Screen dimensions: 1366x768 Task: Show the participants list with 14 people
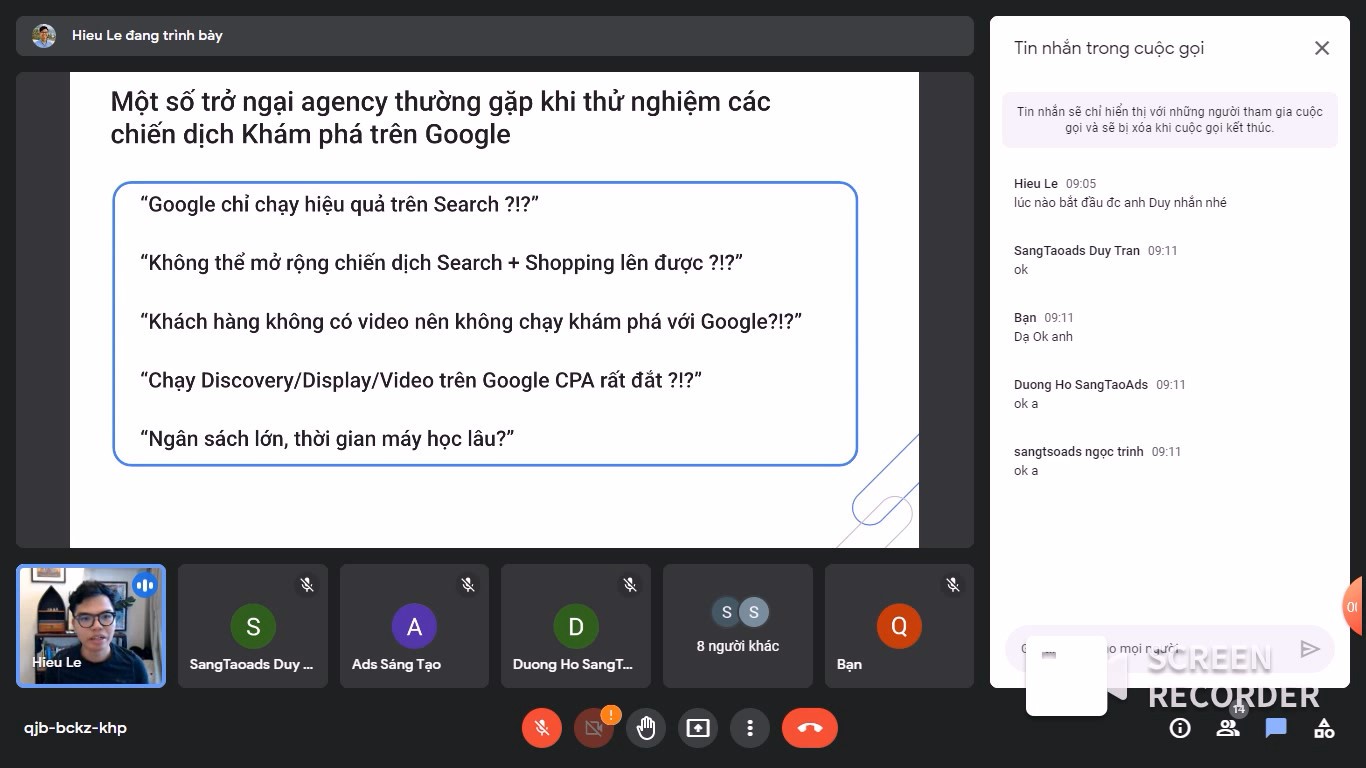(1228, 728)
